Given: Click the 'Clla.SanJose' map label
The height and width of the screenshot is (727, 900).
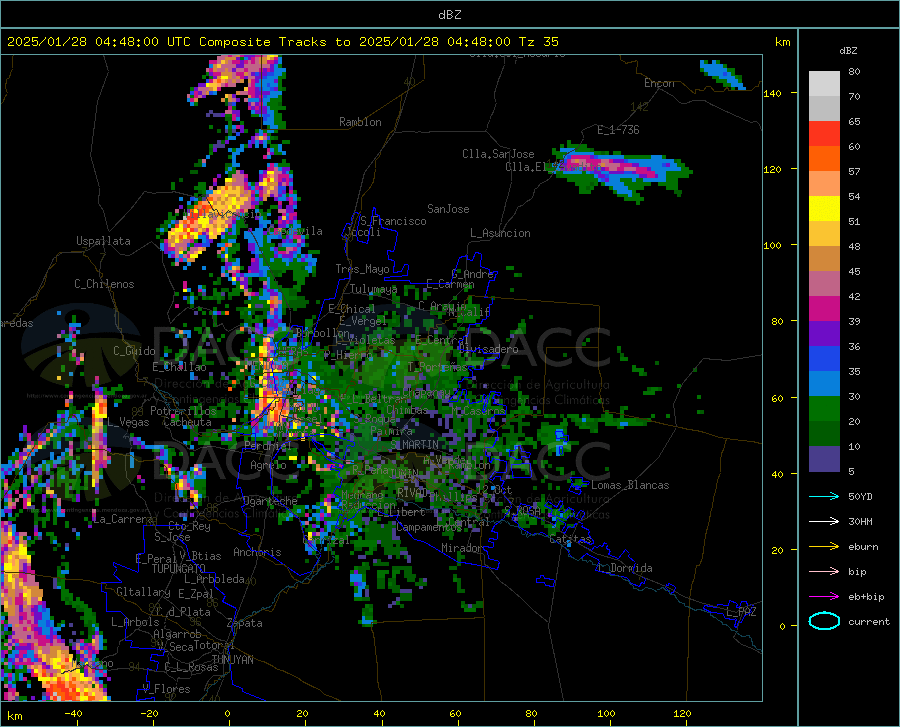Looking at the screenshot, I should coord(498,154).
